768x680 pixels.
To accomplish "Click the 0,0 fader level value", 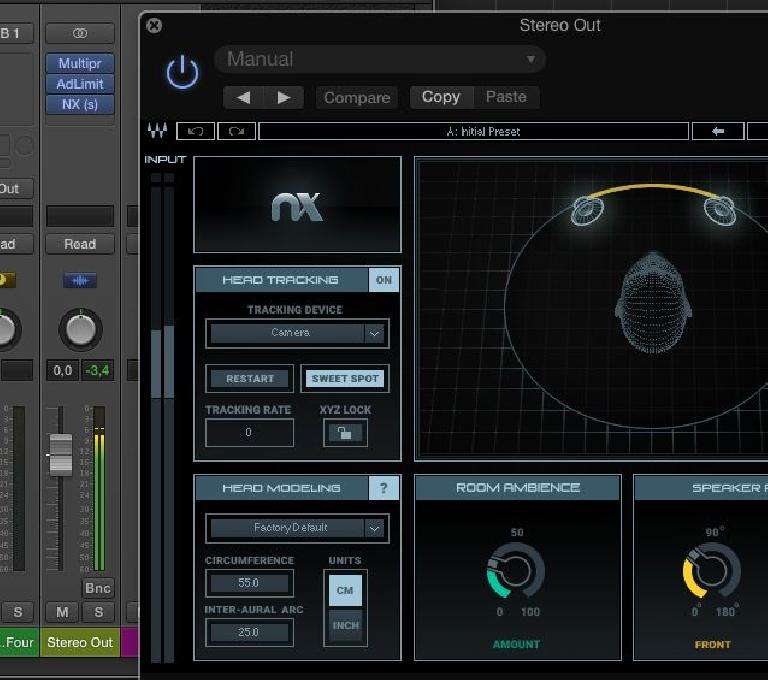I will coord(63,370).
